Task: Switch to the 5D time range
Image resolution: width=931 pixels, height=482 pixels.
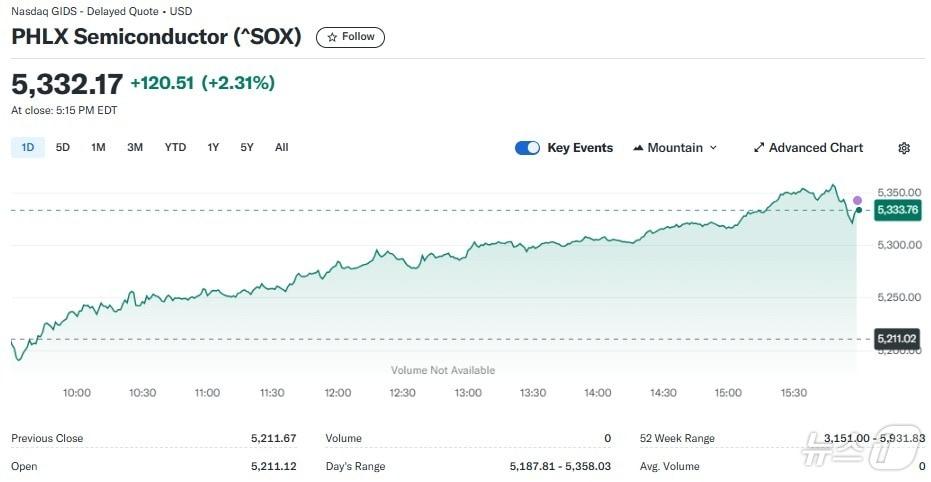Action: 63,148
